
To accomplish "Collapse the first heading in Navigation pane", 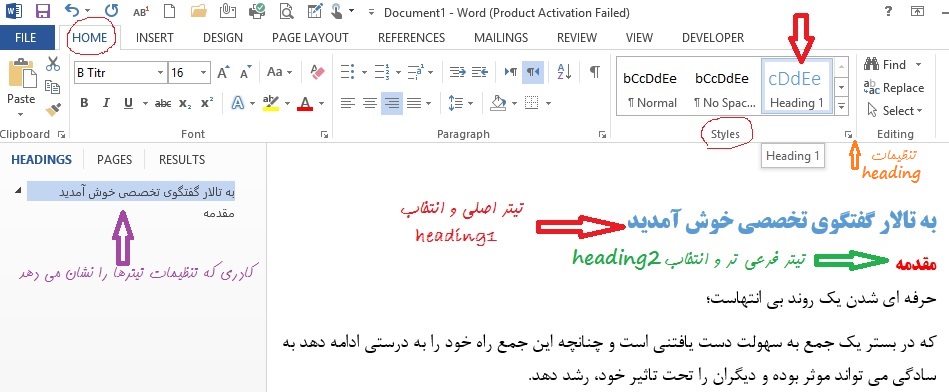I will pos(17,190).
